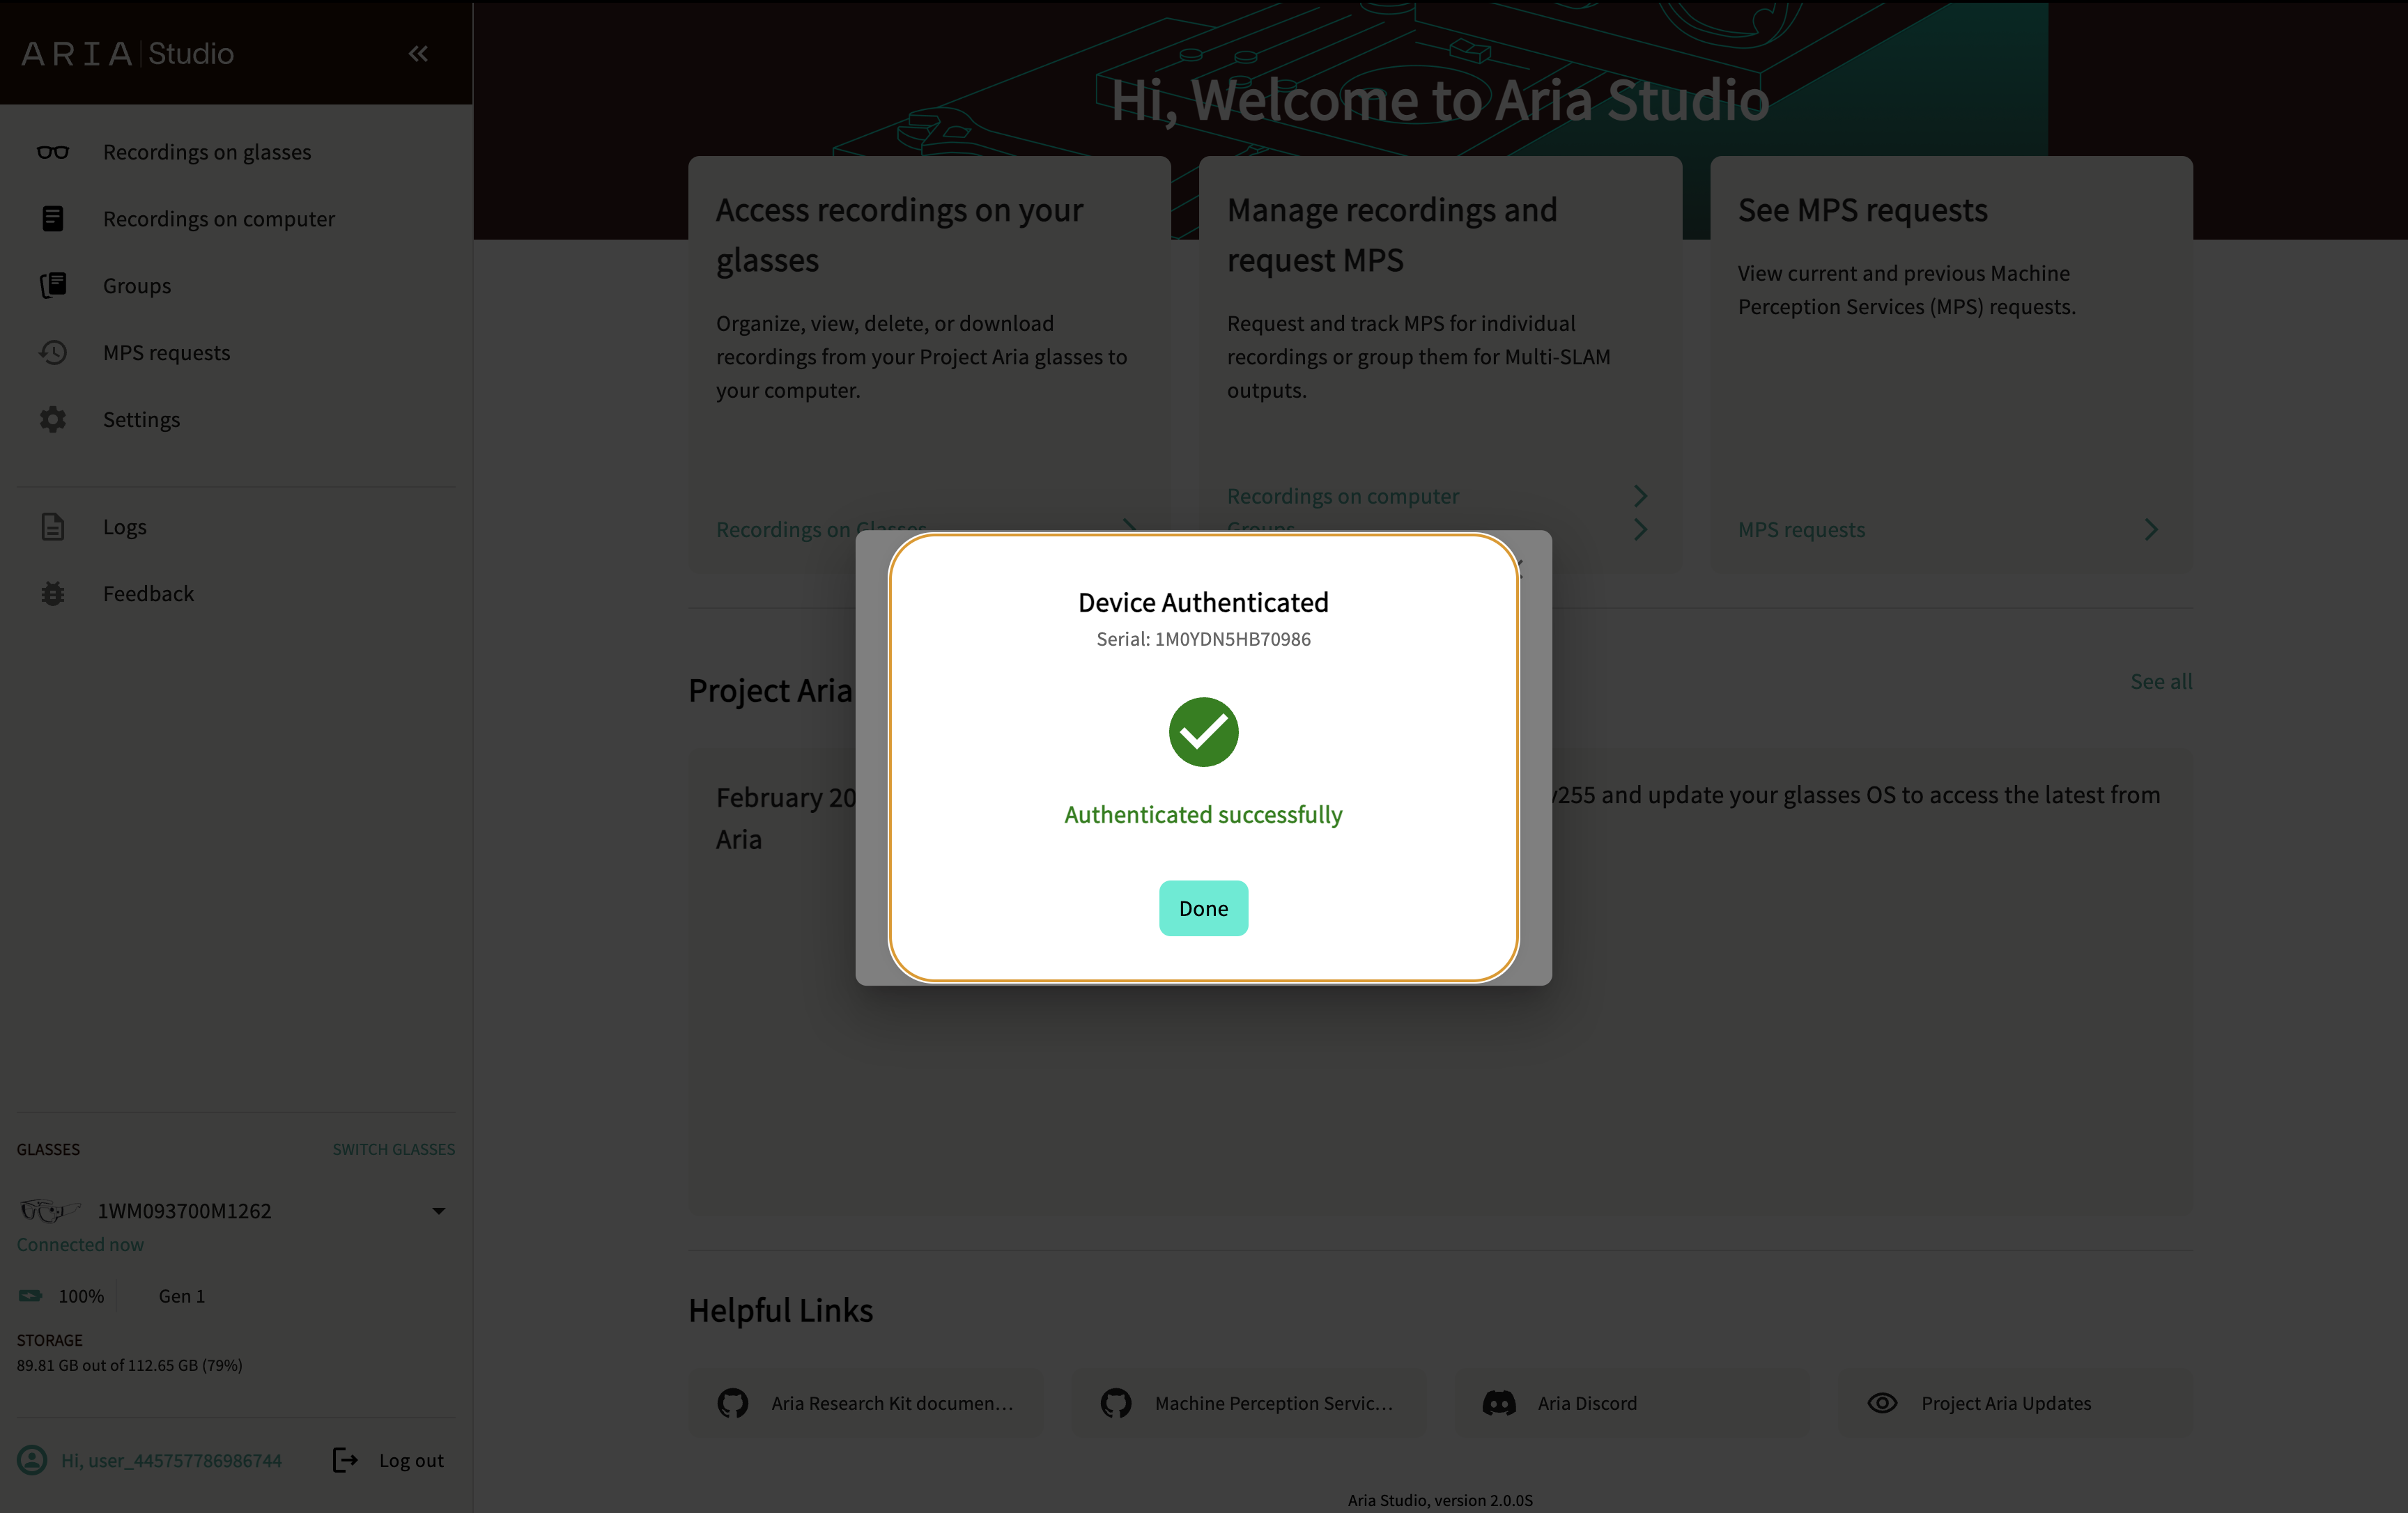2408x1513 pixels.
Task: Click the chevron on the Groups card row
Action: (1640, 530)
